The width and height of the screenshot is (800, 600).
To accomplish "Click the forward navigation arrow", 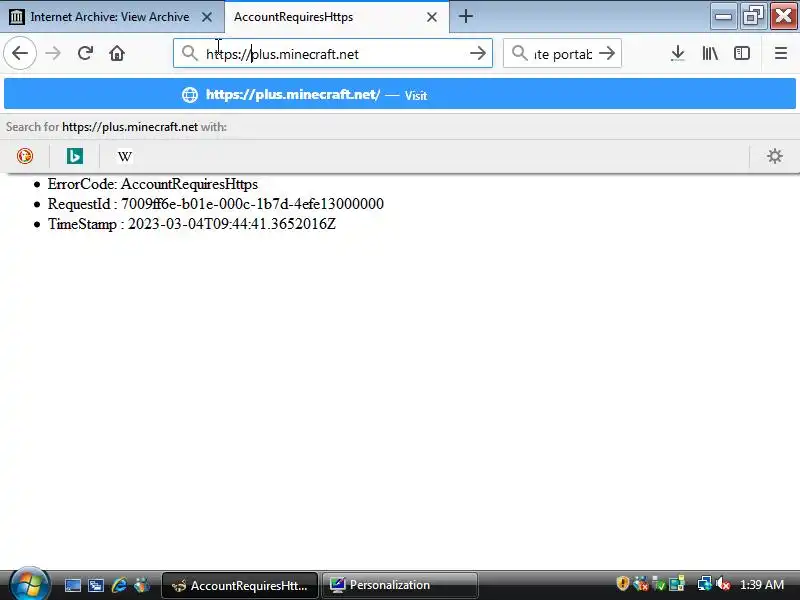I will pyautogui.click(x=53, y=53).
